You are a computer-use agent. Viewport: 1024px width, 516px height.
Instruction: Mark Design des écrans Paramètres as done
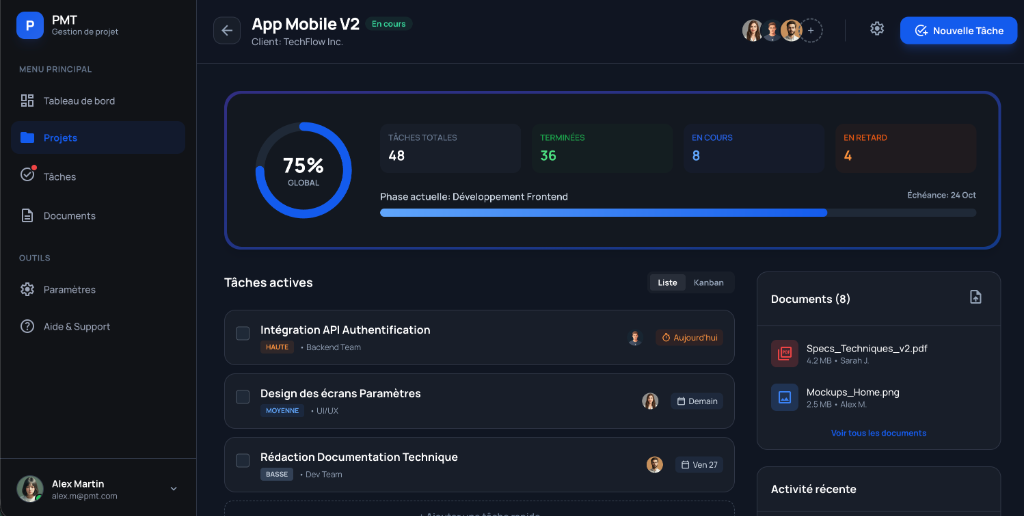pyautogui.click(x=243, y=397)
